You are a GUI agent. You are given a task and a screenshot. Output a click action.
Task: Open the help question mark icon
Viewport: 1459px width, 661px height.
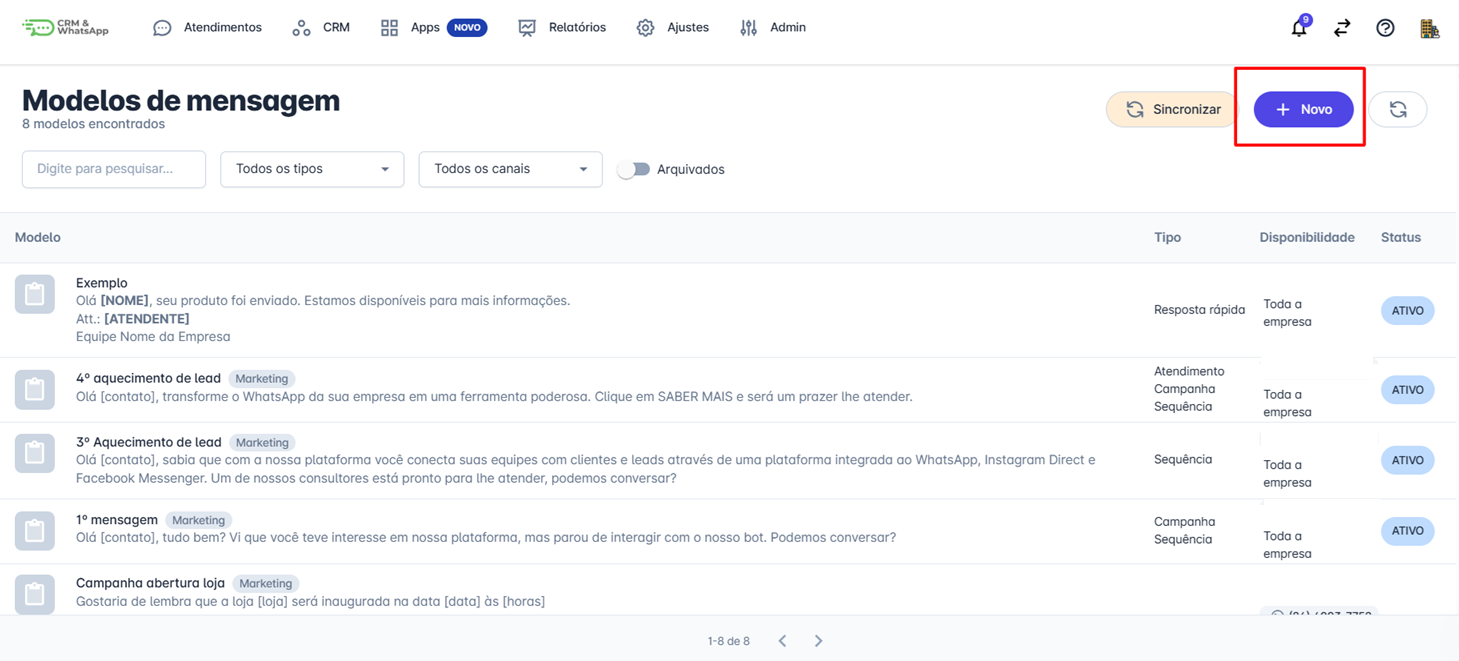coord(1385,28)
